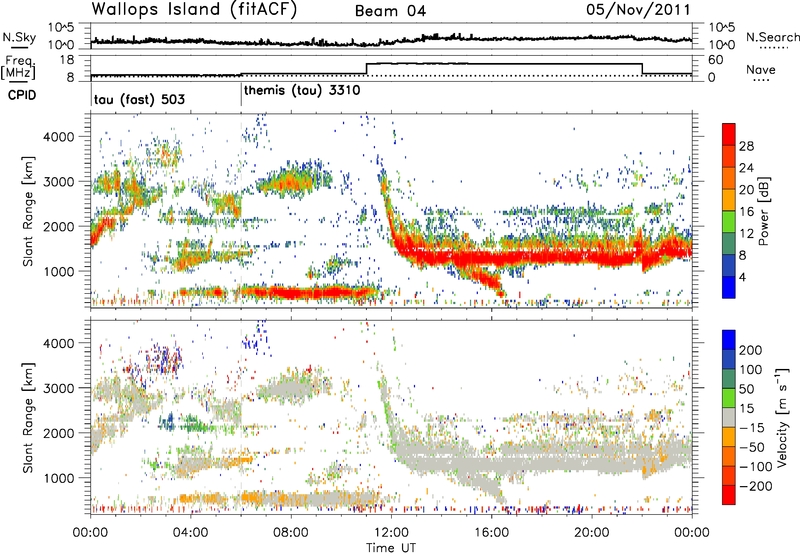The width and height of the screenshot is (800, 554).
Task: Click the -200 value on Velocity colorbar
Action: [x=755, y=486]
